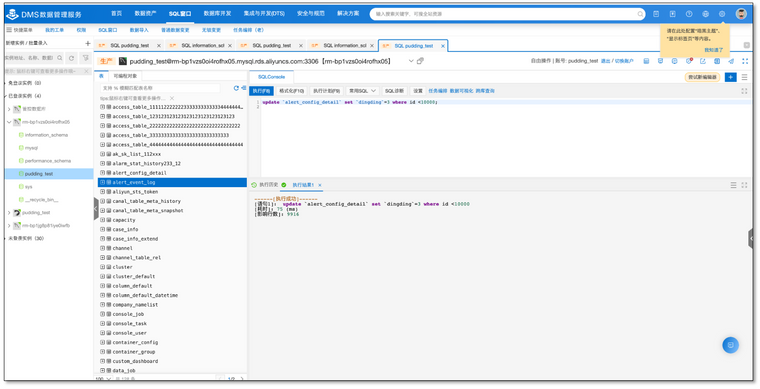Open 集成与开发(DTS) in the top navigation
This screenshot has height=389, width=760.
[264, 14]
